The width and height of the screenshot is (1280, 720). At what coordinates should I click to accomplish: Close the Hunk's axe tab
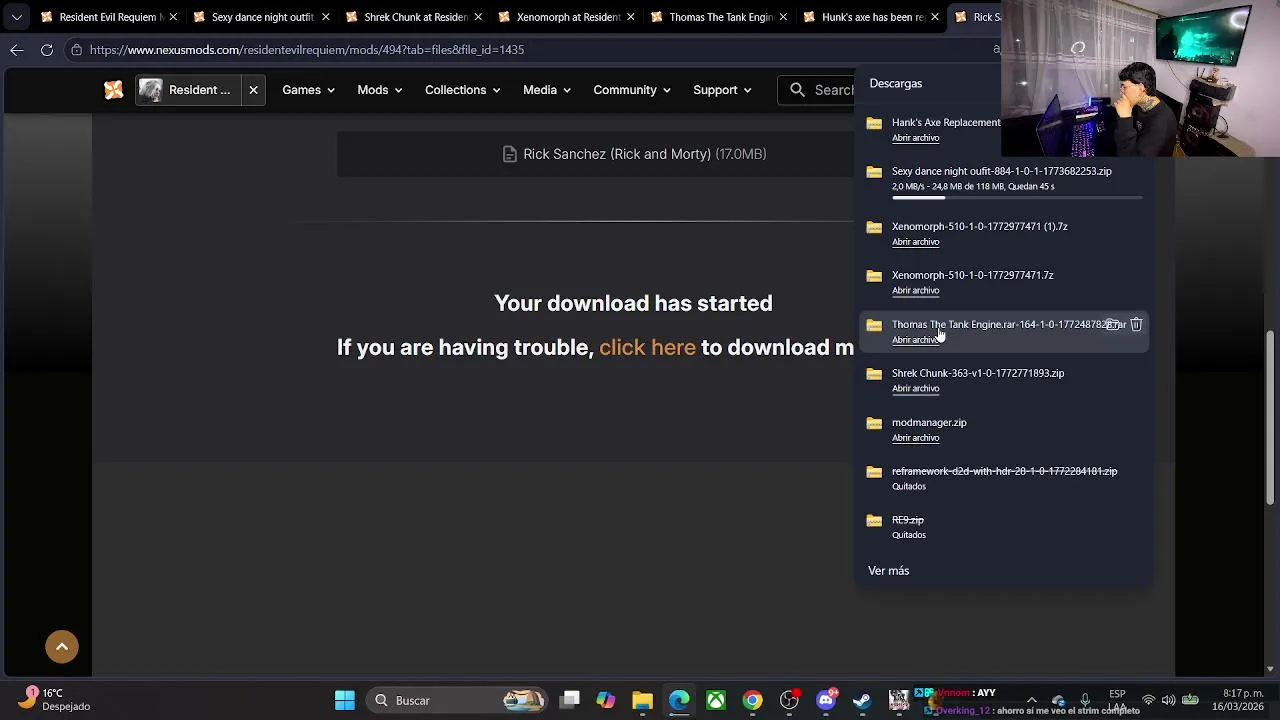click(935, 17)
